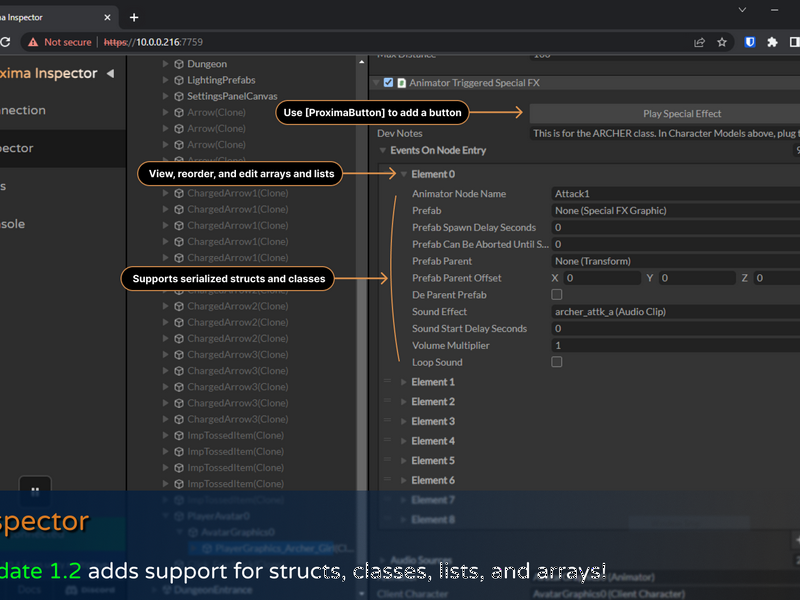
Task: Click the Prefab field None (Special FX Graphic)
Action: (x=676, y=211)
